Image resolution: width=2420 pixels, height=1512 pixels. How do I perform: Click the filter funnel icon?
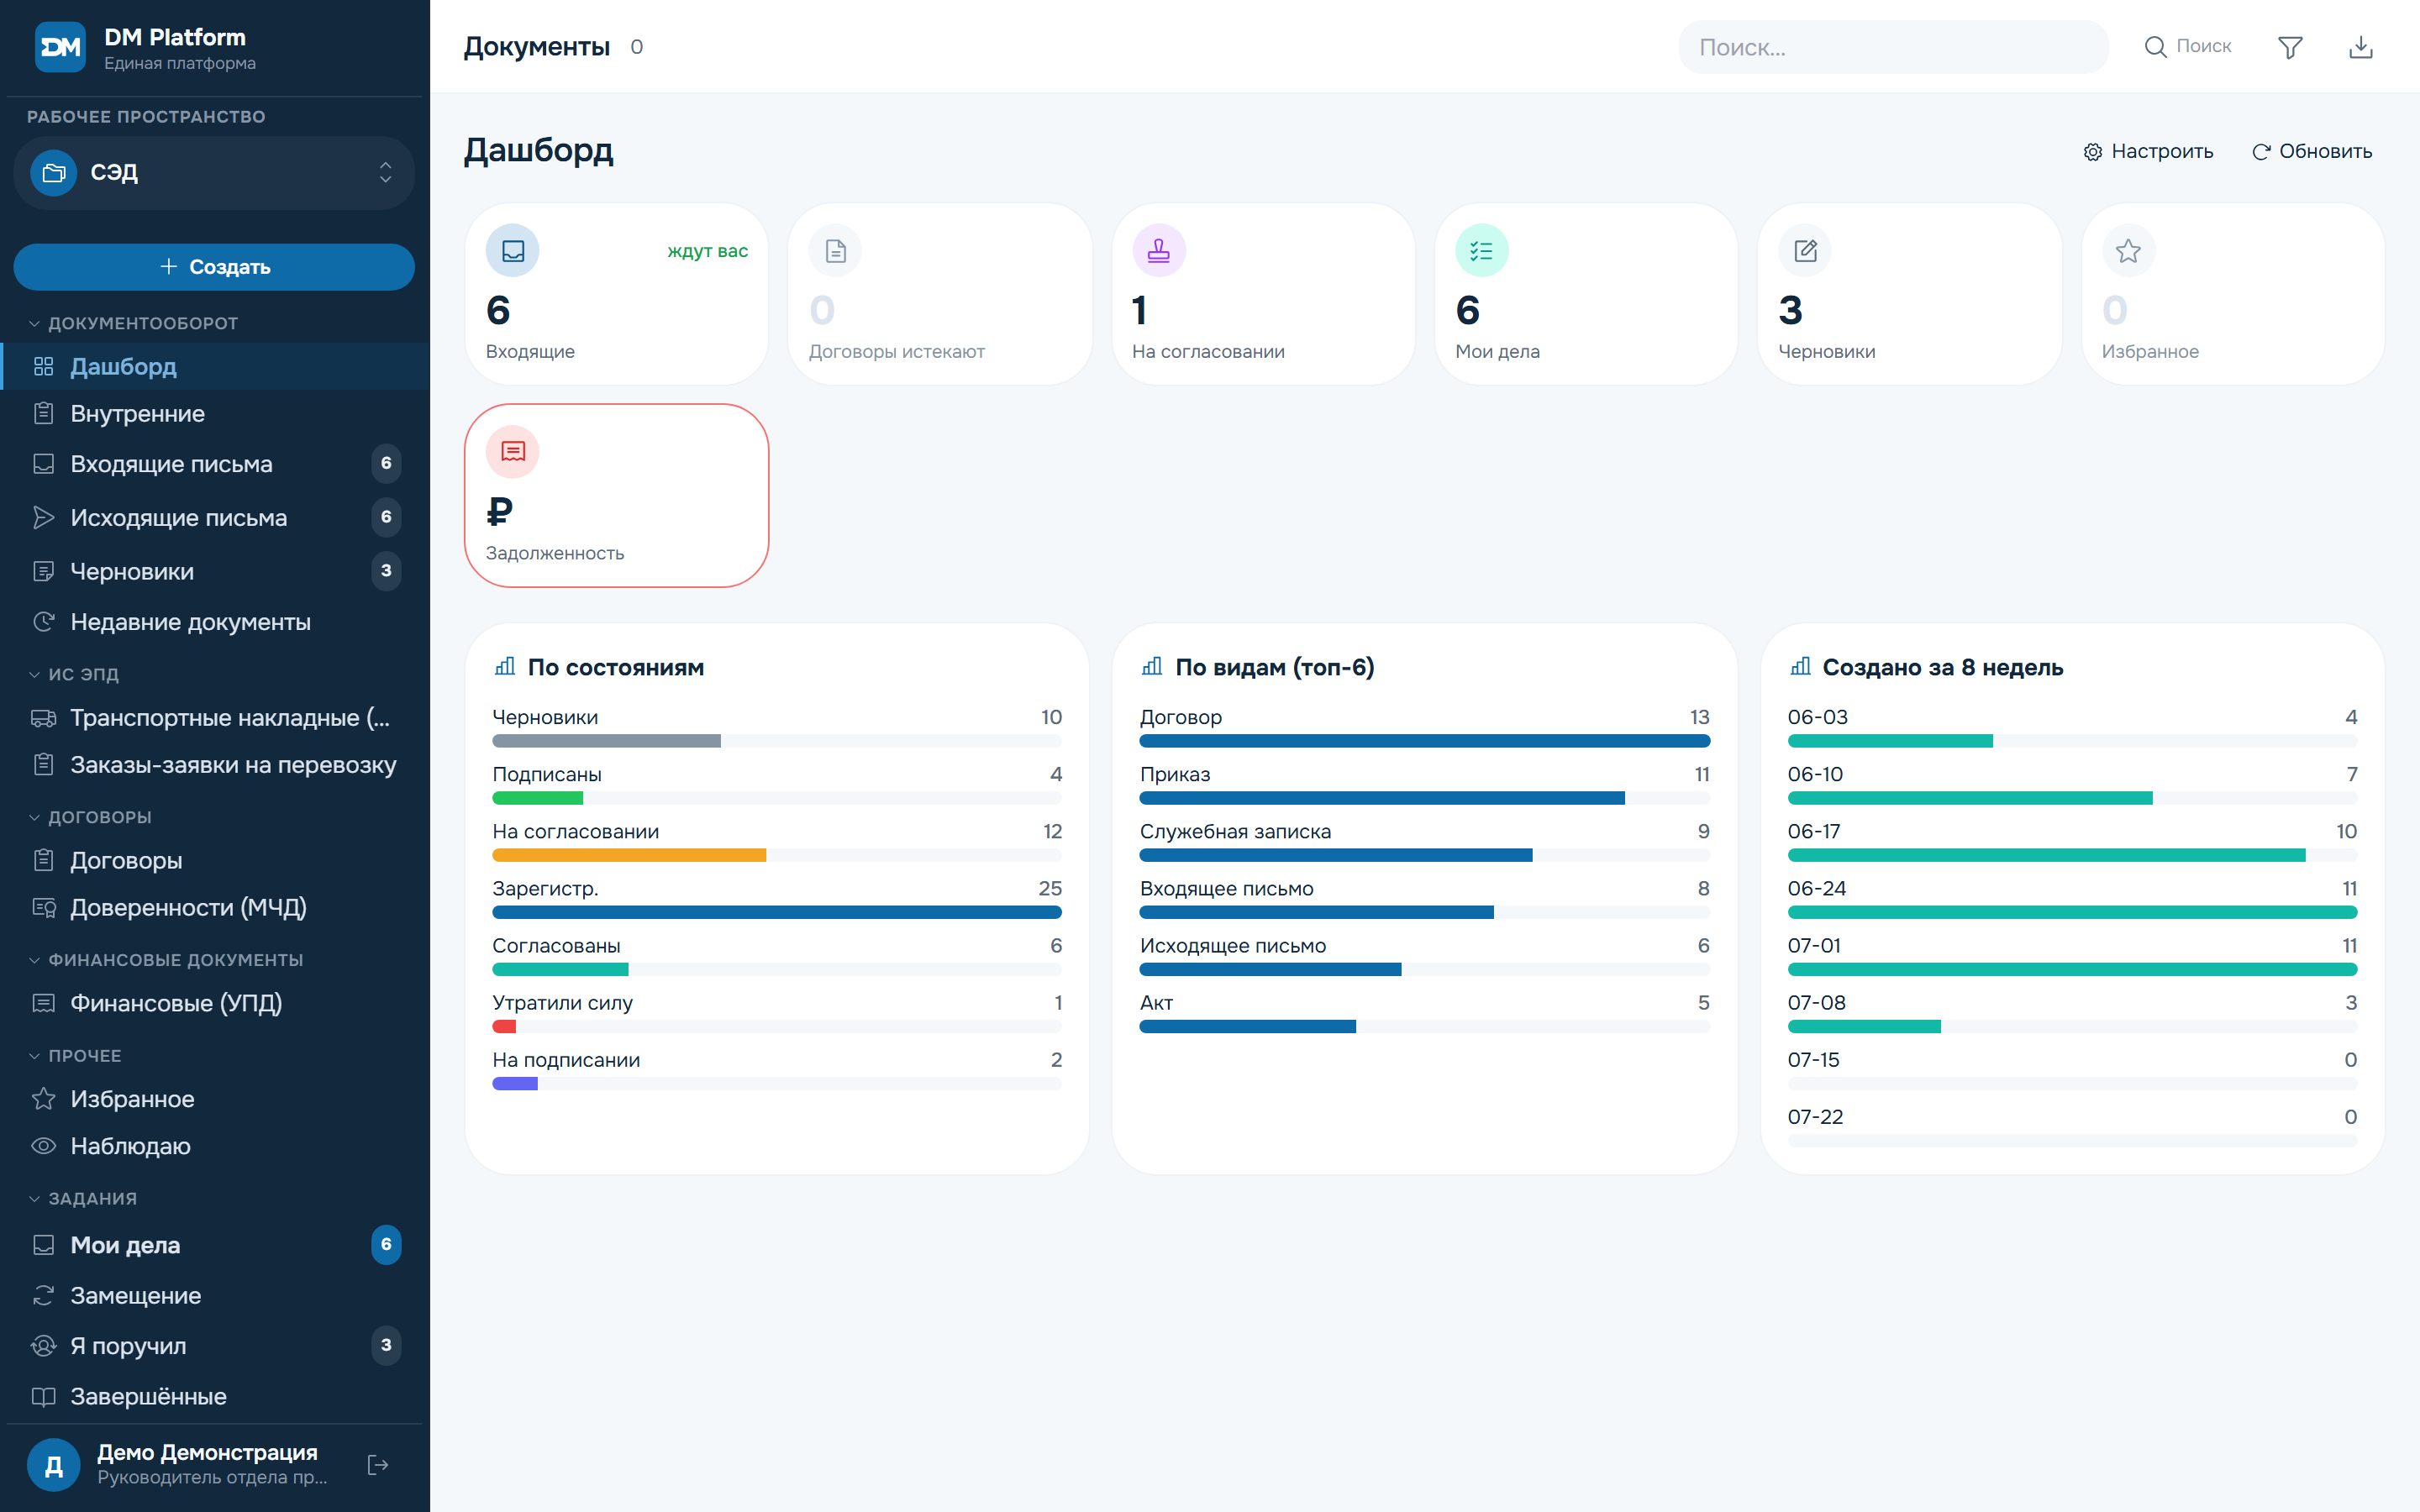click(2290, 47)
